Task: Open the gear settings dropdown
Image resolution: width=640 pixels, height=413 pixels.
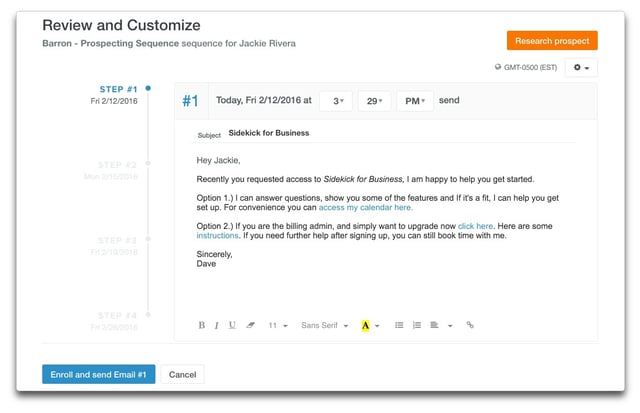Action: (581, 67)
